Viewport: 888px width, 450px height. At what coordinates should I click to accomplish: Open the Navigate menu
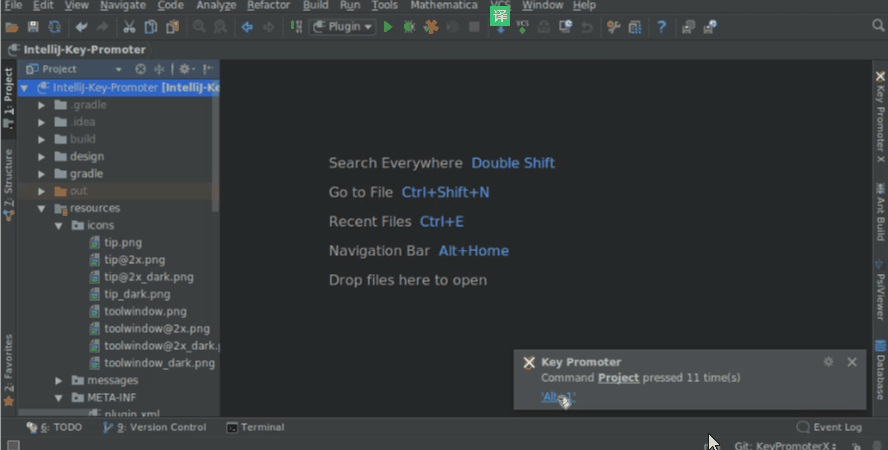(123, 5)
